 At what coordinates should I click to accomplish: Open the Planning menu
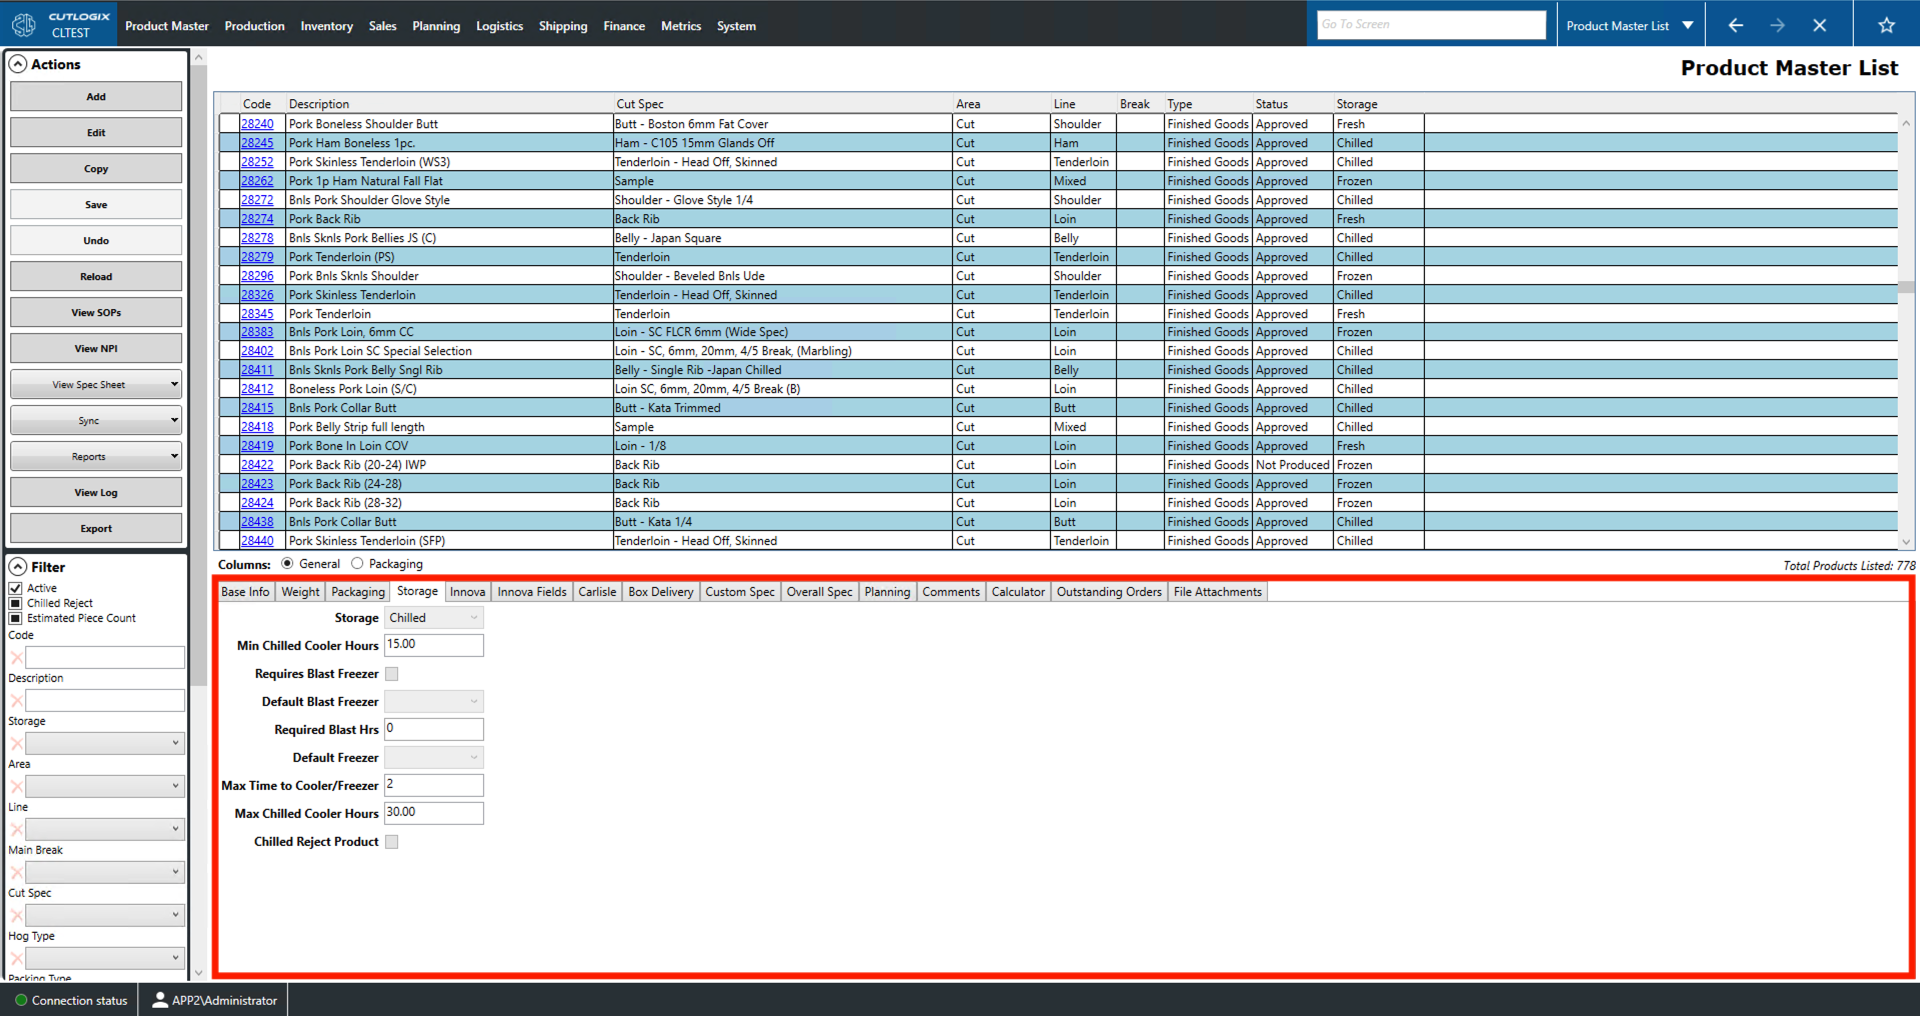436,25
